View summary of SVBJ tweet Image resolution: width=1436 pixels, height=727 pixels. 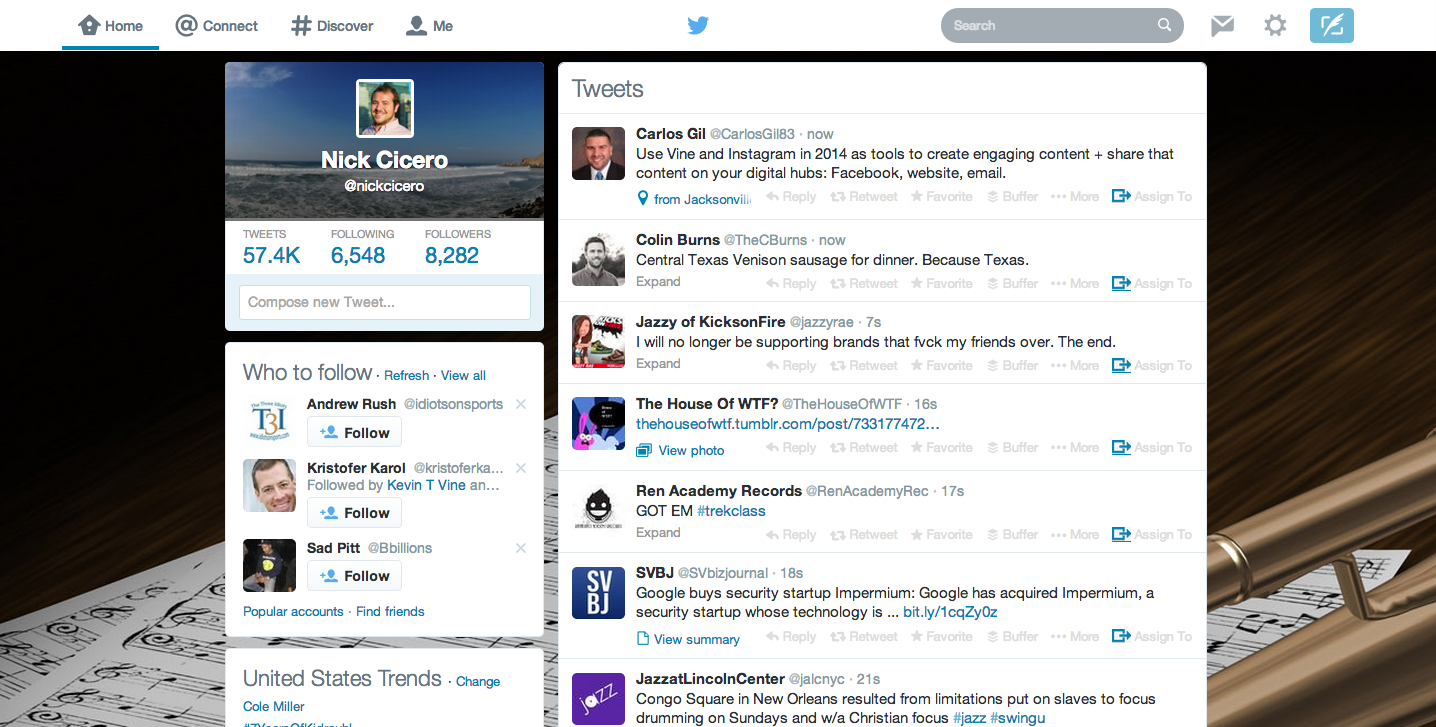(688, 640)
